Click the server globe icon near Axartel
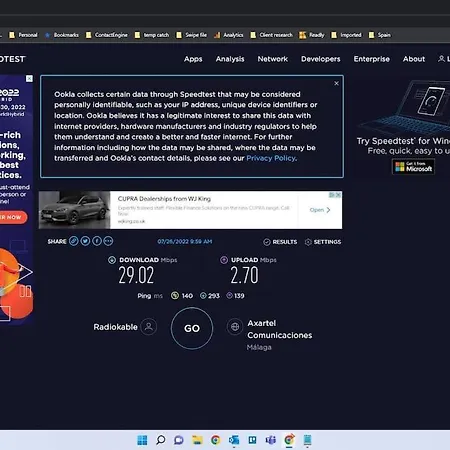This screenshot has width=450, height=450. [235, 327]
